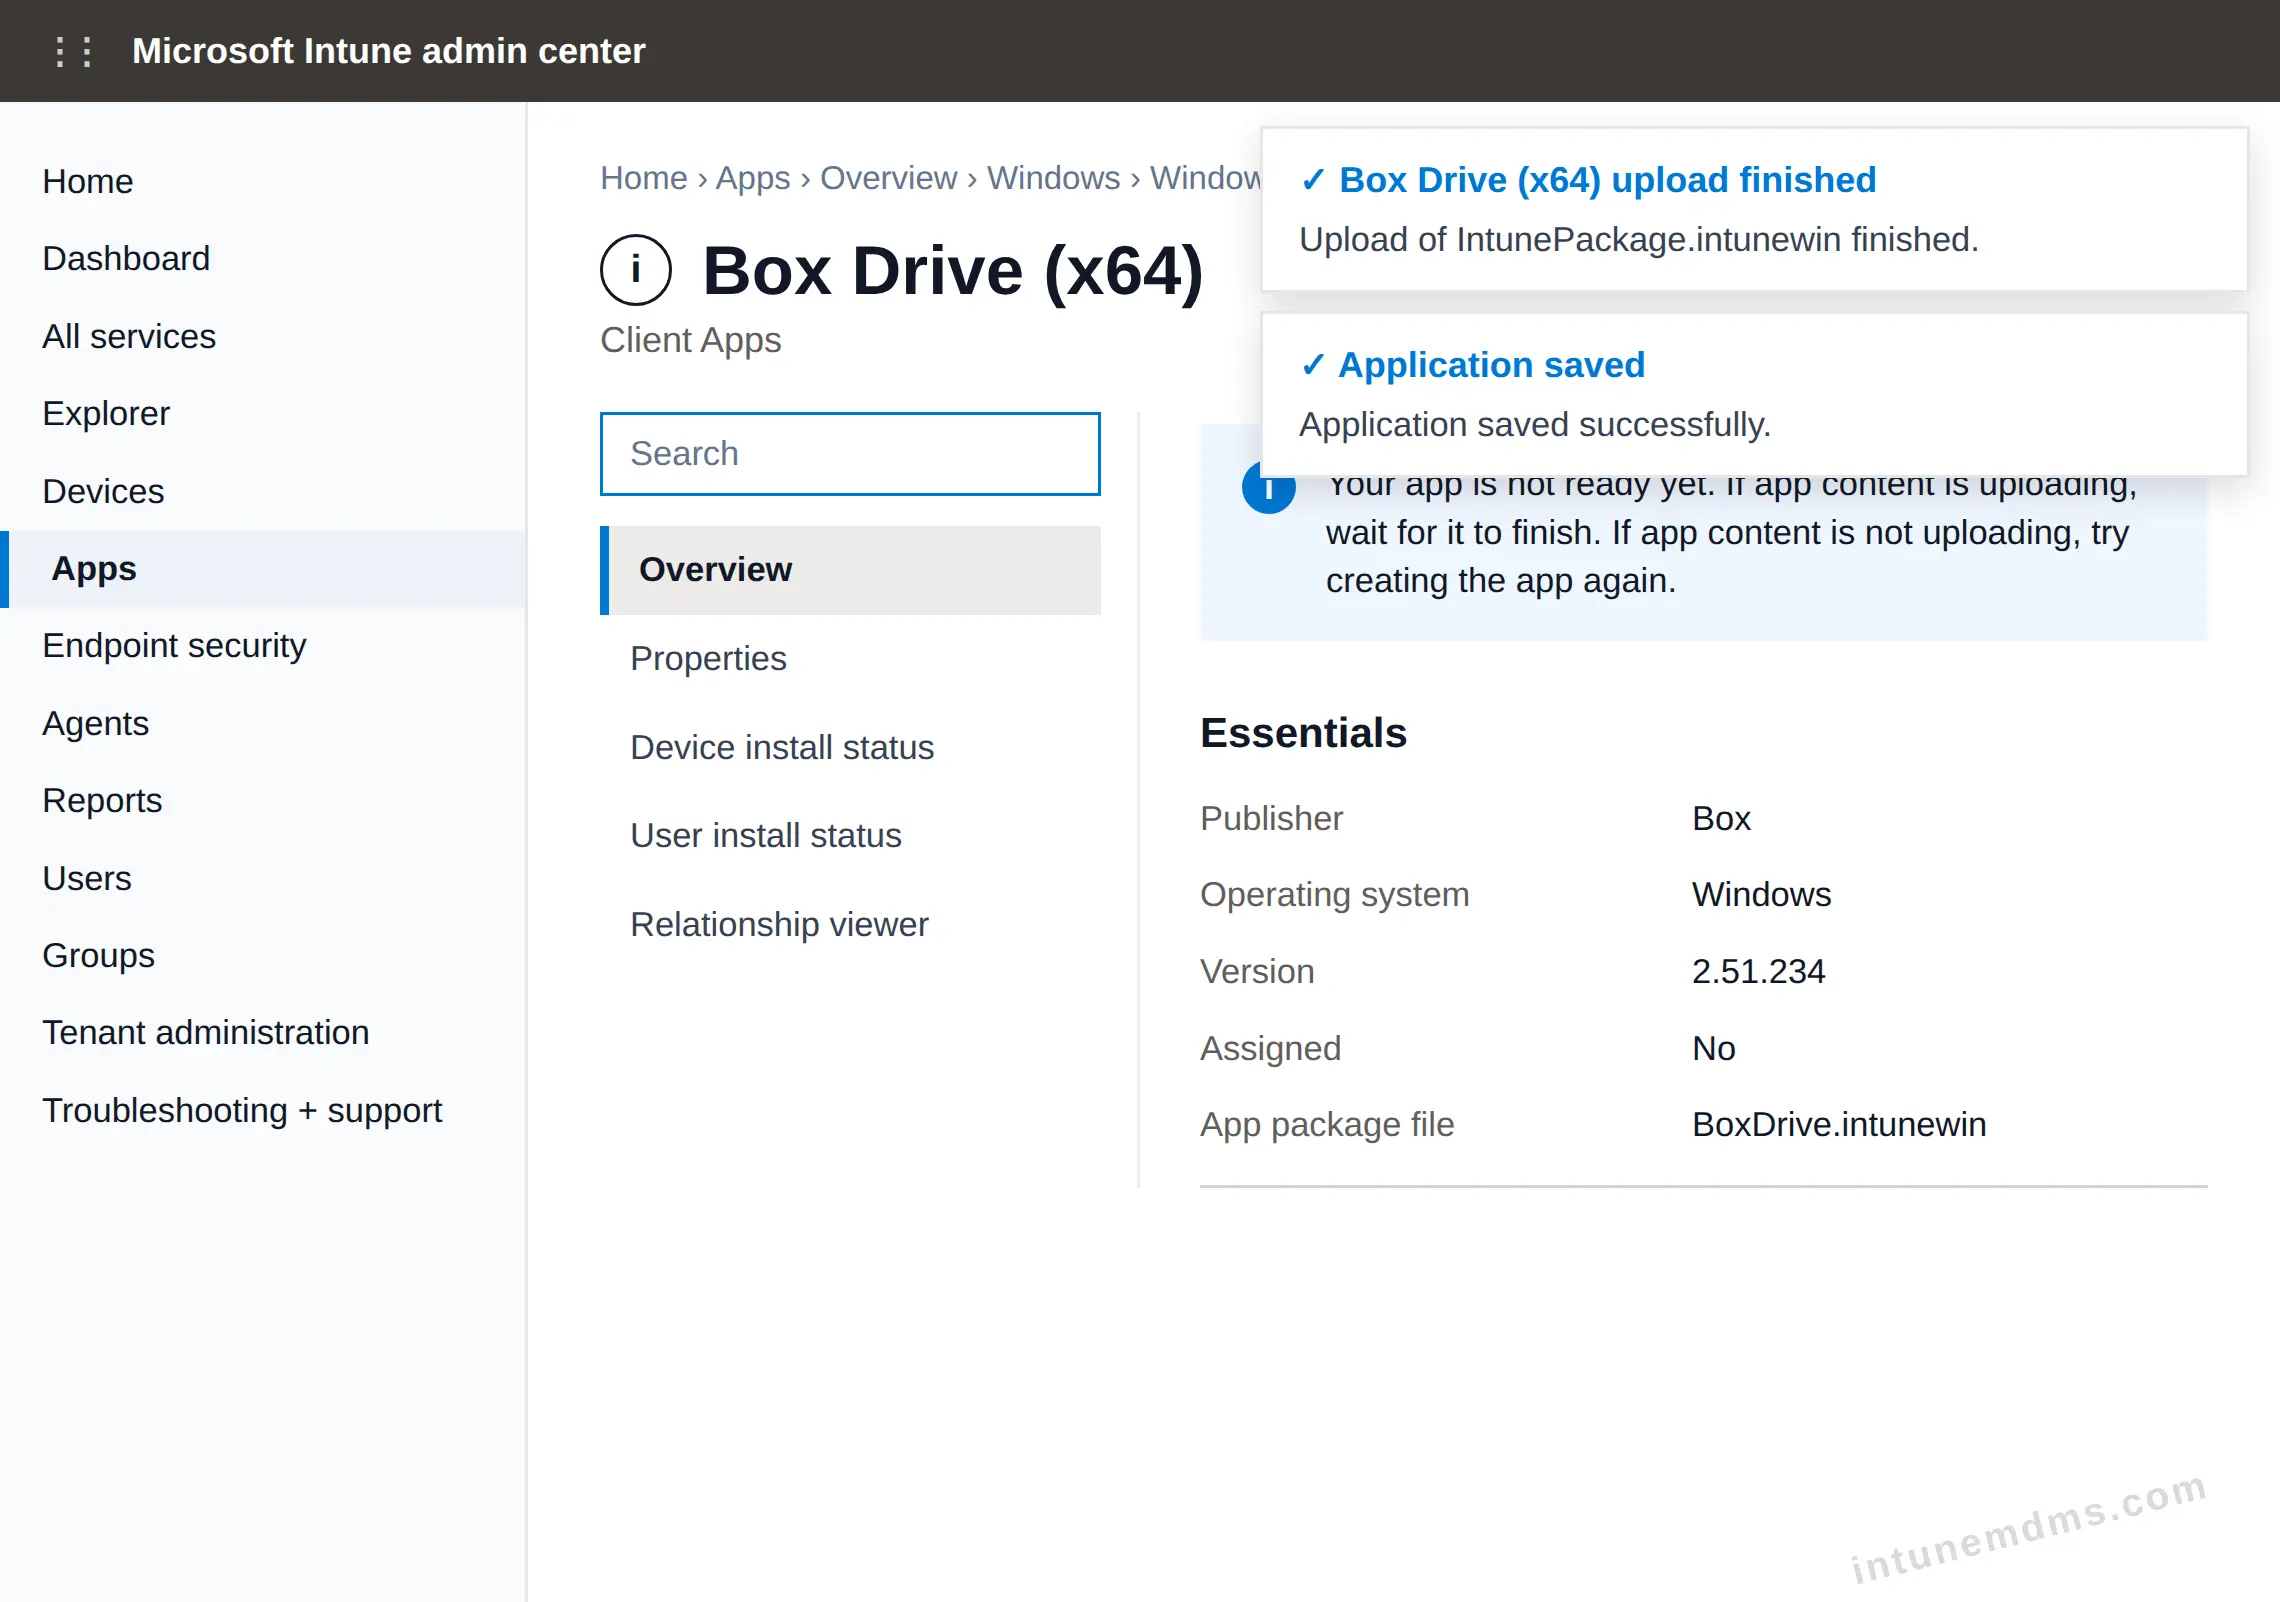Click the Operating system value Windows
This screenshot has height=1602, width=2280.
click(x=1761, y=894)
